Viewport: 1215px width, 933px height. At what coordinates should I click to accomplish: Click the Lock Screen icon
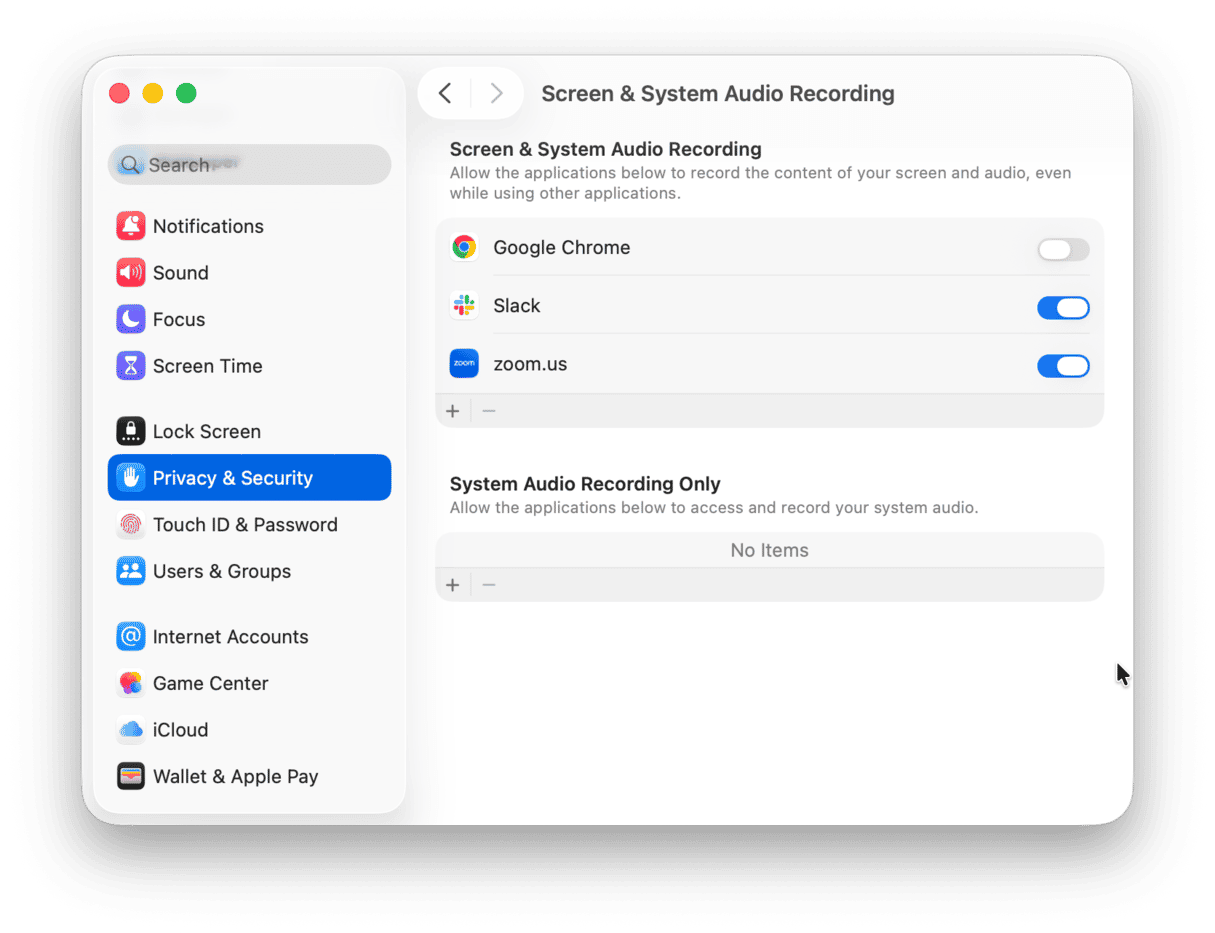point(131,432)
